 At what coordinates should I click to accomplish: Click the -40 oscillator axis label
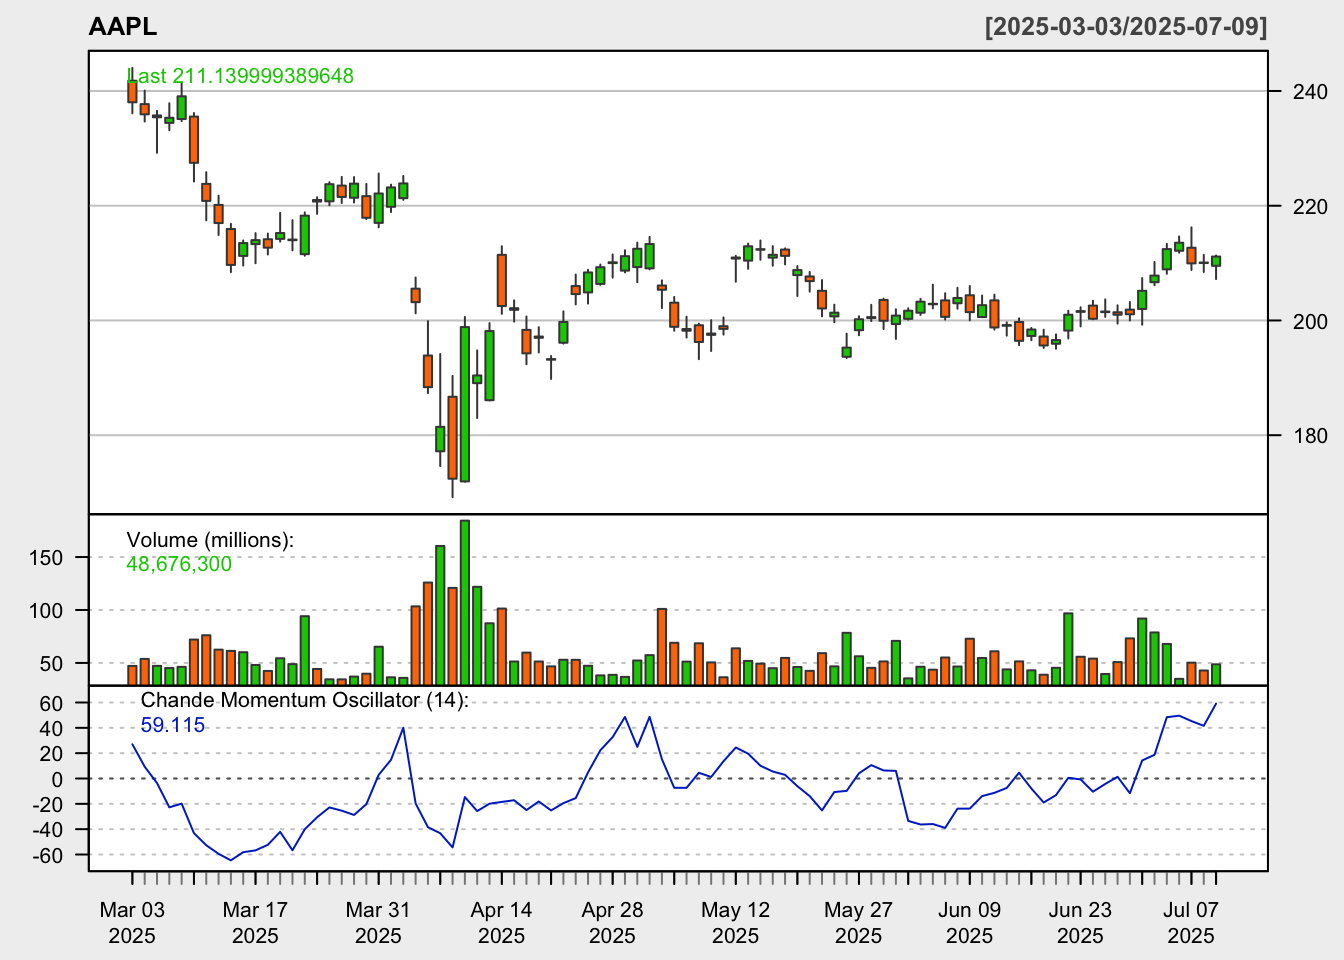click(48, 830)
